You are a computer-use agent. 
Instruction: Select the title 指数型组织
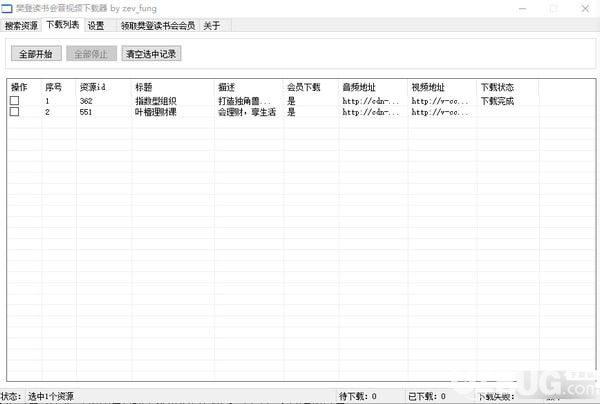click(156, 101)
